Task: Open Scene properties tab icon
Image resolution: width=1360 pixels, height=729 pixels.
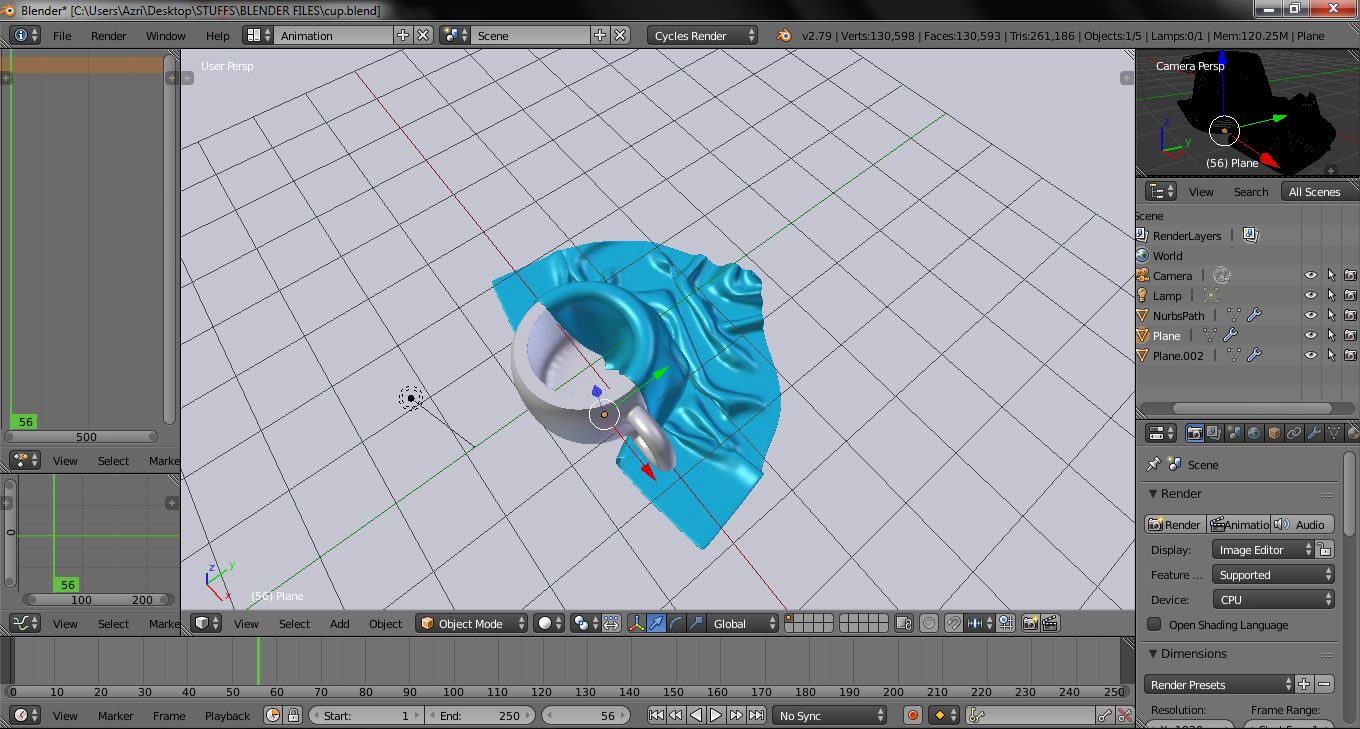Action: pyautogui.click(x=1234, y=433)
